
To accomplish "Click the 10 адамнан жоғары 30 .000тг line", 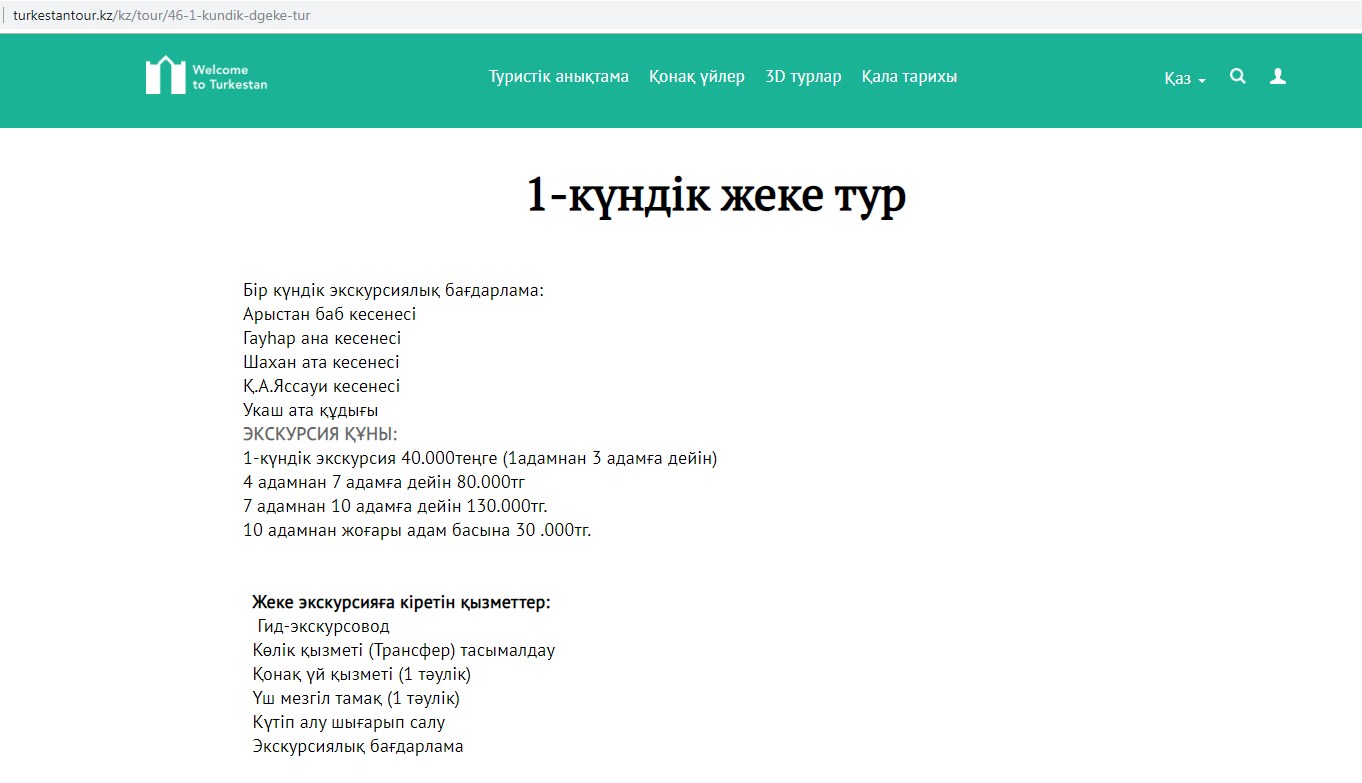I will pyautogui.click(x=417, y=530).
